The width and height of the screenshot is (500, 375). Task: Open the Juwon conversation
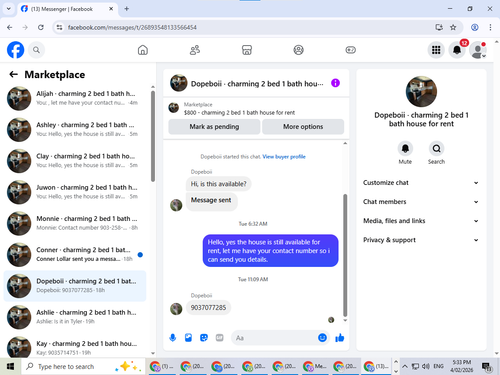pos(75,192)
